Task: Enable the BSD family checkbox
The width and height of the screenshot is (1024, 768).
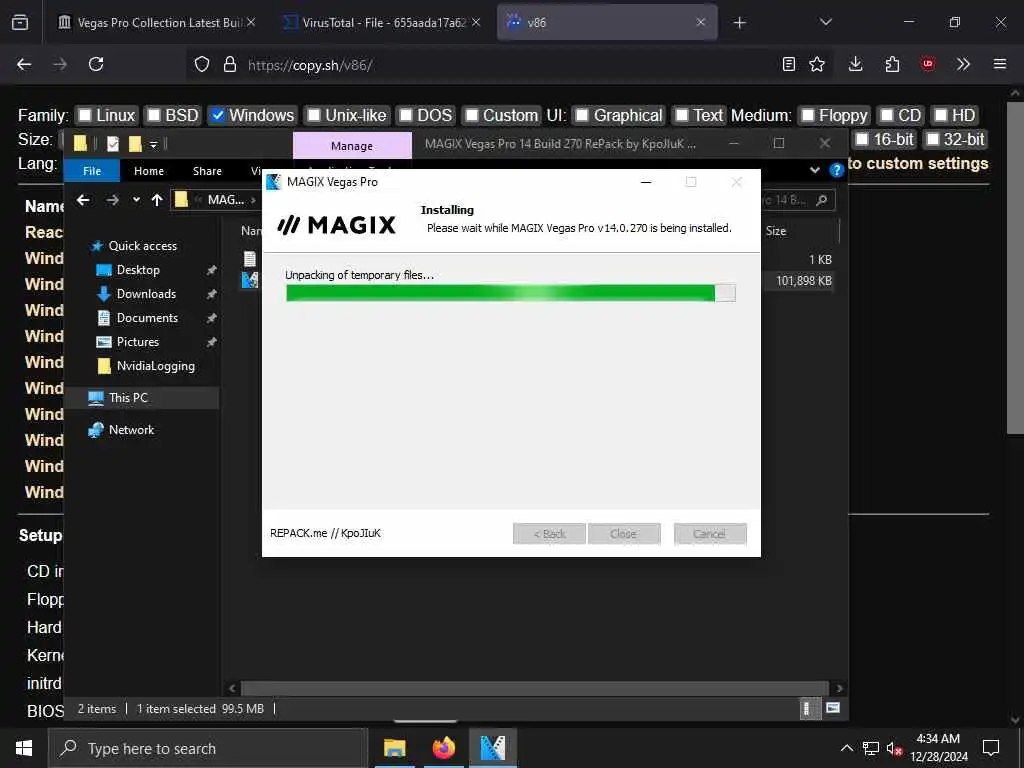Action: coord(153,116)
